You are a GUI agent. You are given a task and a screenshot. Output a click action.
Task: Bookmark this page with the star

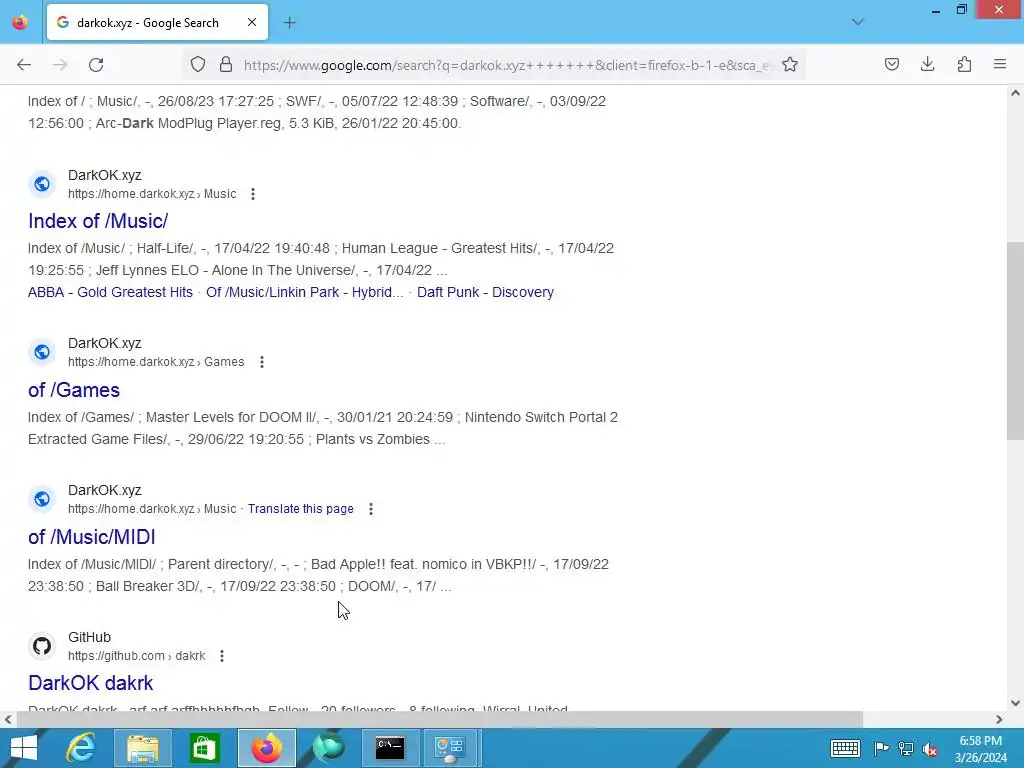click(790, 65)
